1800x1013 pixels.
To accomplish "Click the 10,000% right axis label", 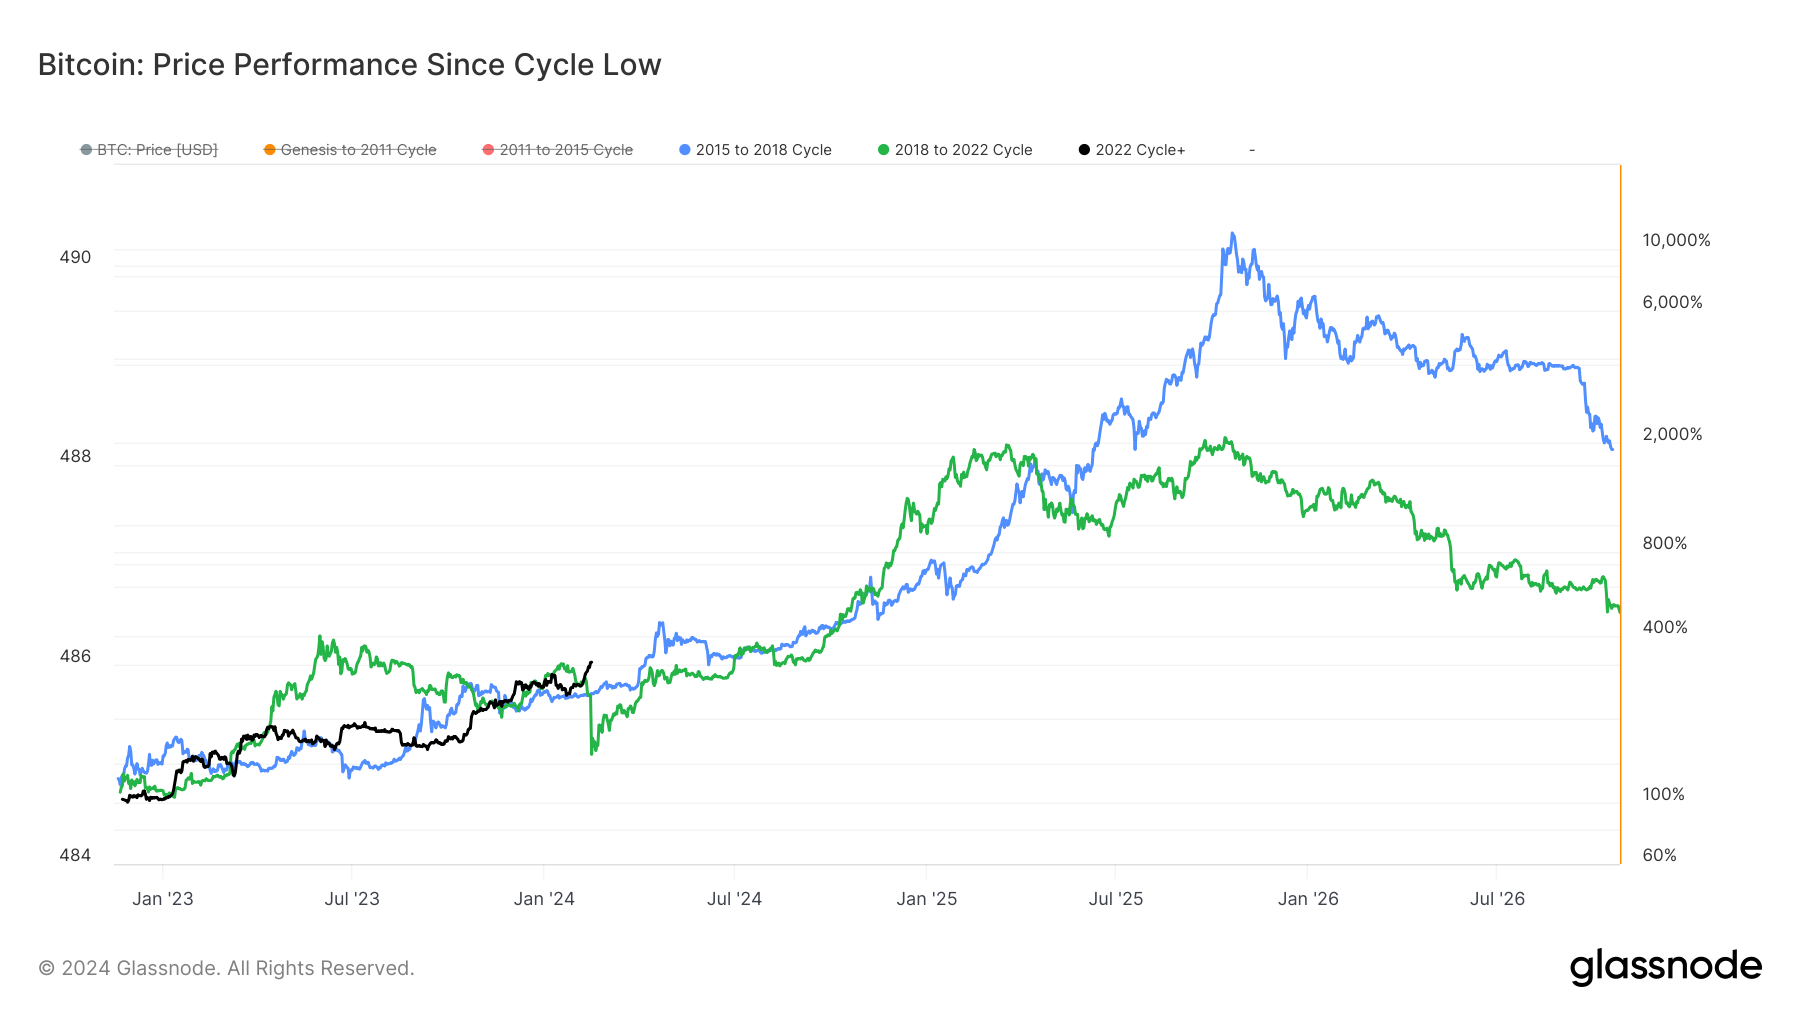I will [x=1676, y=240].
